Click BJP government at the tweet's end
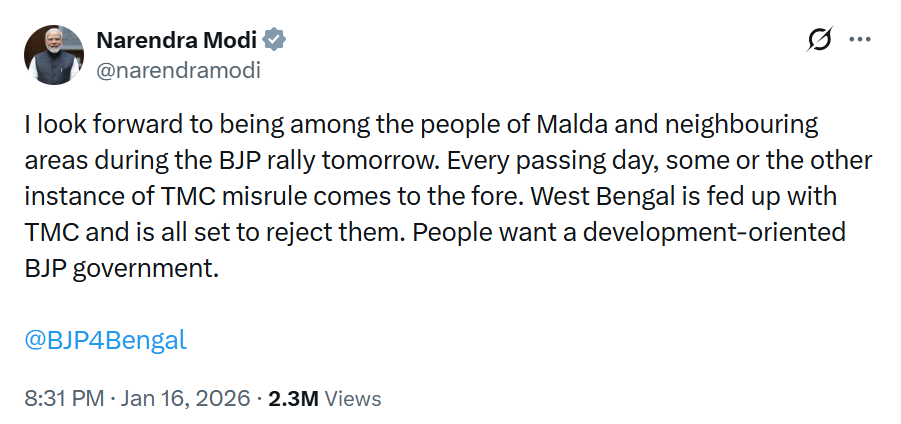Screen dimensions: 901x424 [x=120, y=268]
